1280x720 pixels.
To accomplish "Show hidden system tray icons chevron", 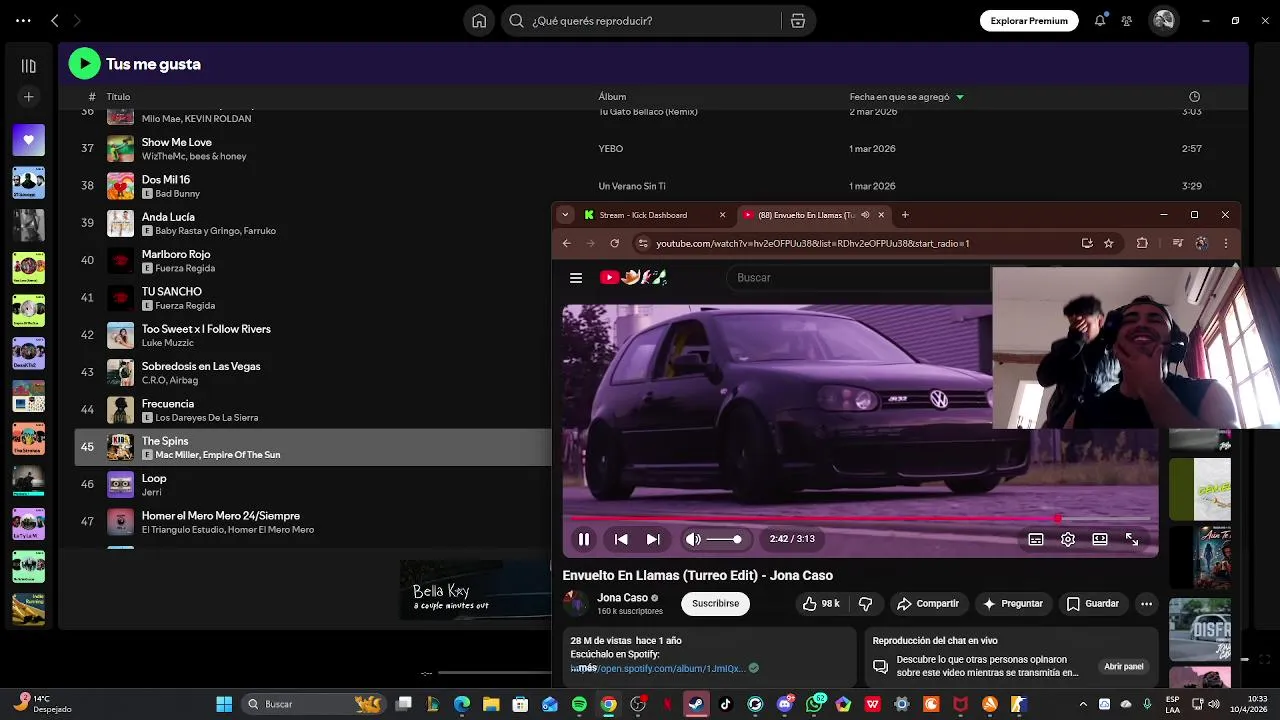I will pos(1084,704).
